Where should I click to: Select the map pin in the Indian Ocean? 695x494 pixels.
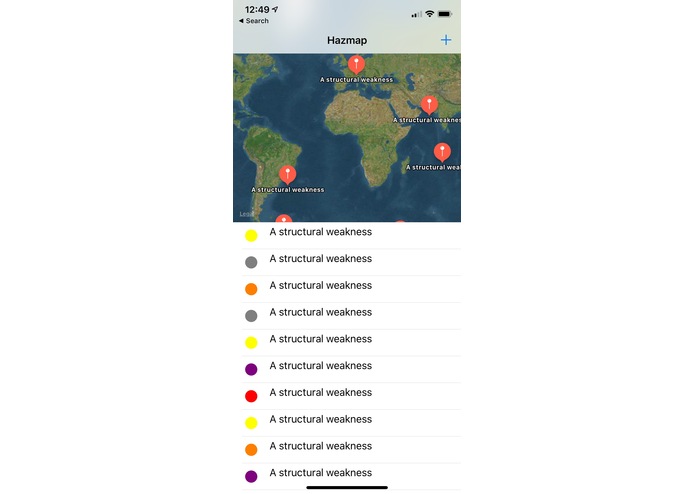pyautogui.click(x=442, y=152)
